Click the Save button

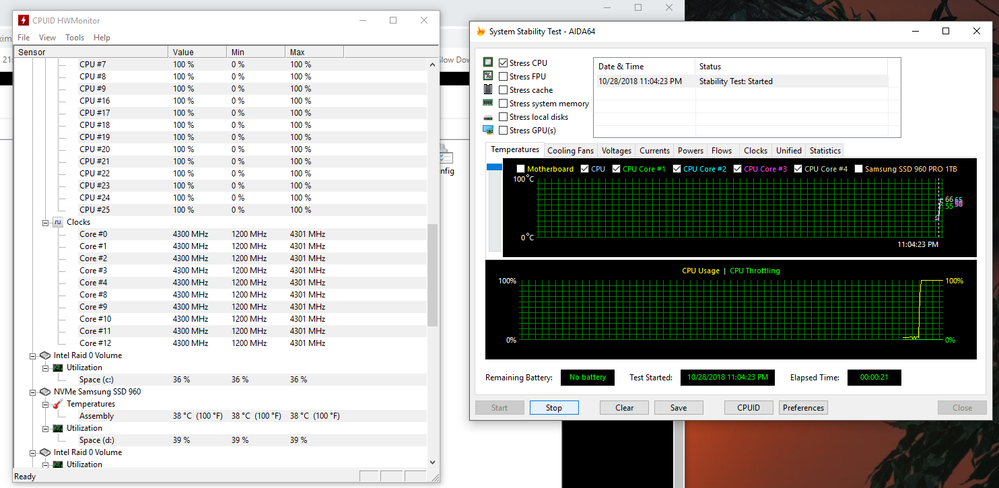[x=679, y=408]
